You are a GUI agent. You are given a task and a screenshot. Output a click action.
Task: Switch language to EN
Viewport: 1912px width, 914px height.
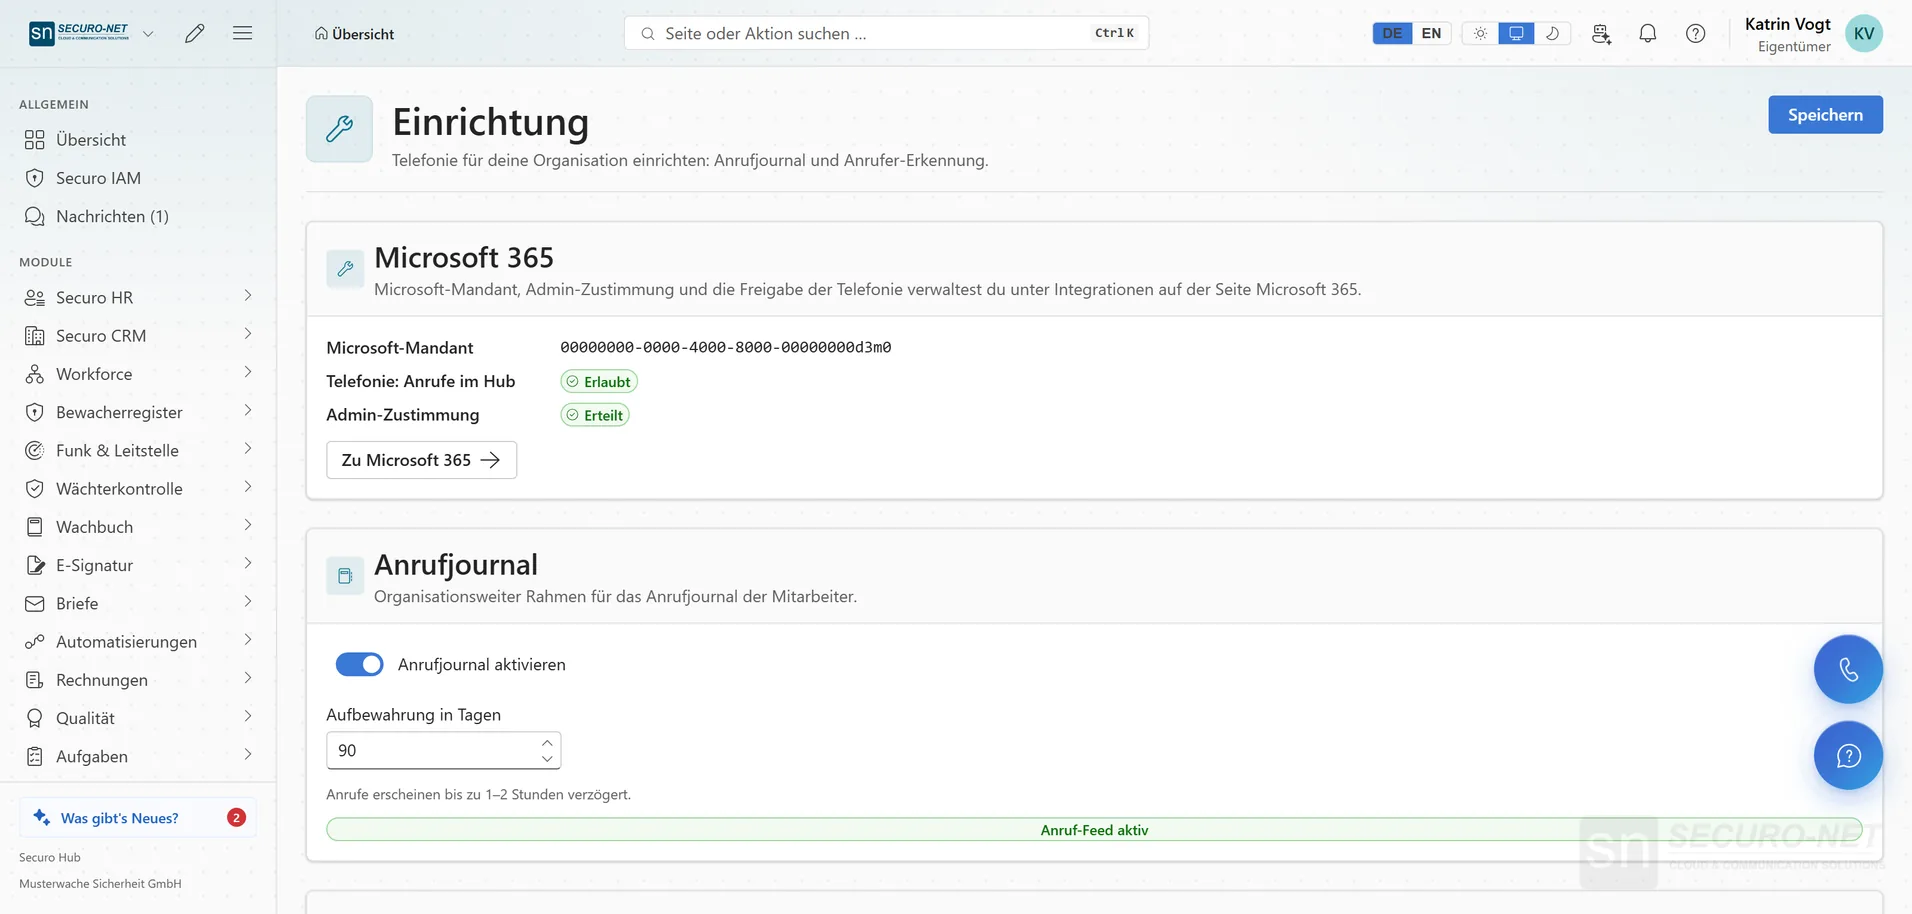pos(1431,33)
